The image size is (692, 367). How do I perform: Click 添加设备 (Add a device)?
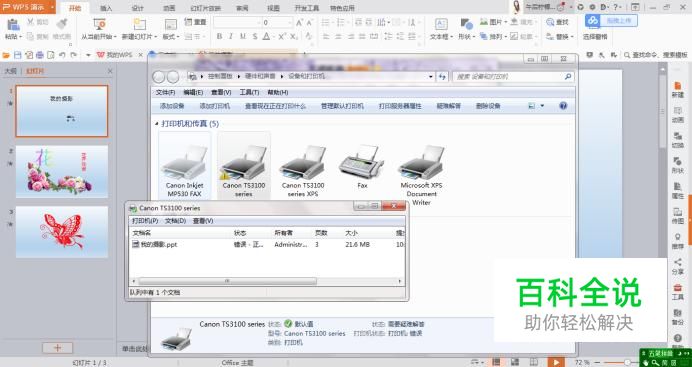tap(172, 106)
